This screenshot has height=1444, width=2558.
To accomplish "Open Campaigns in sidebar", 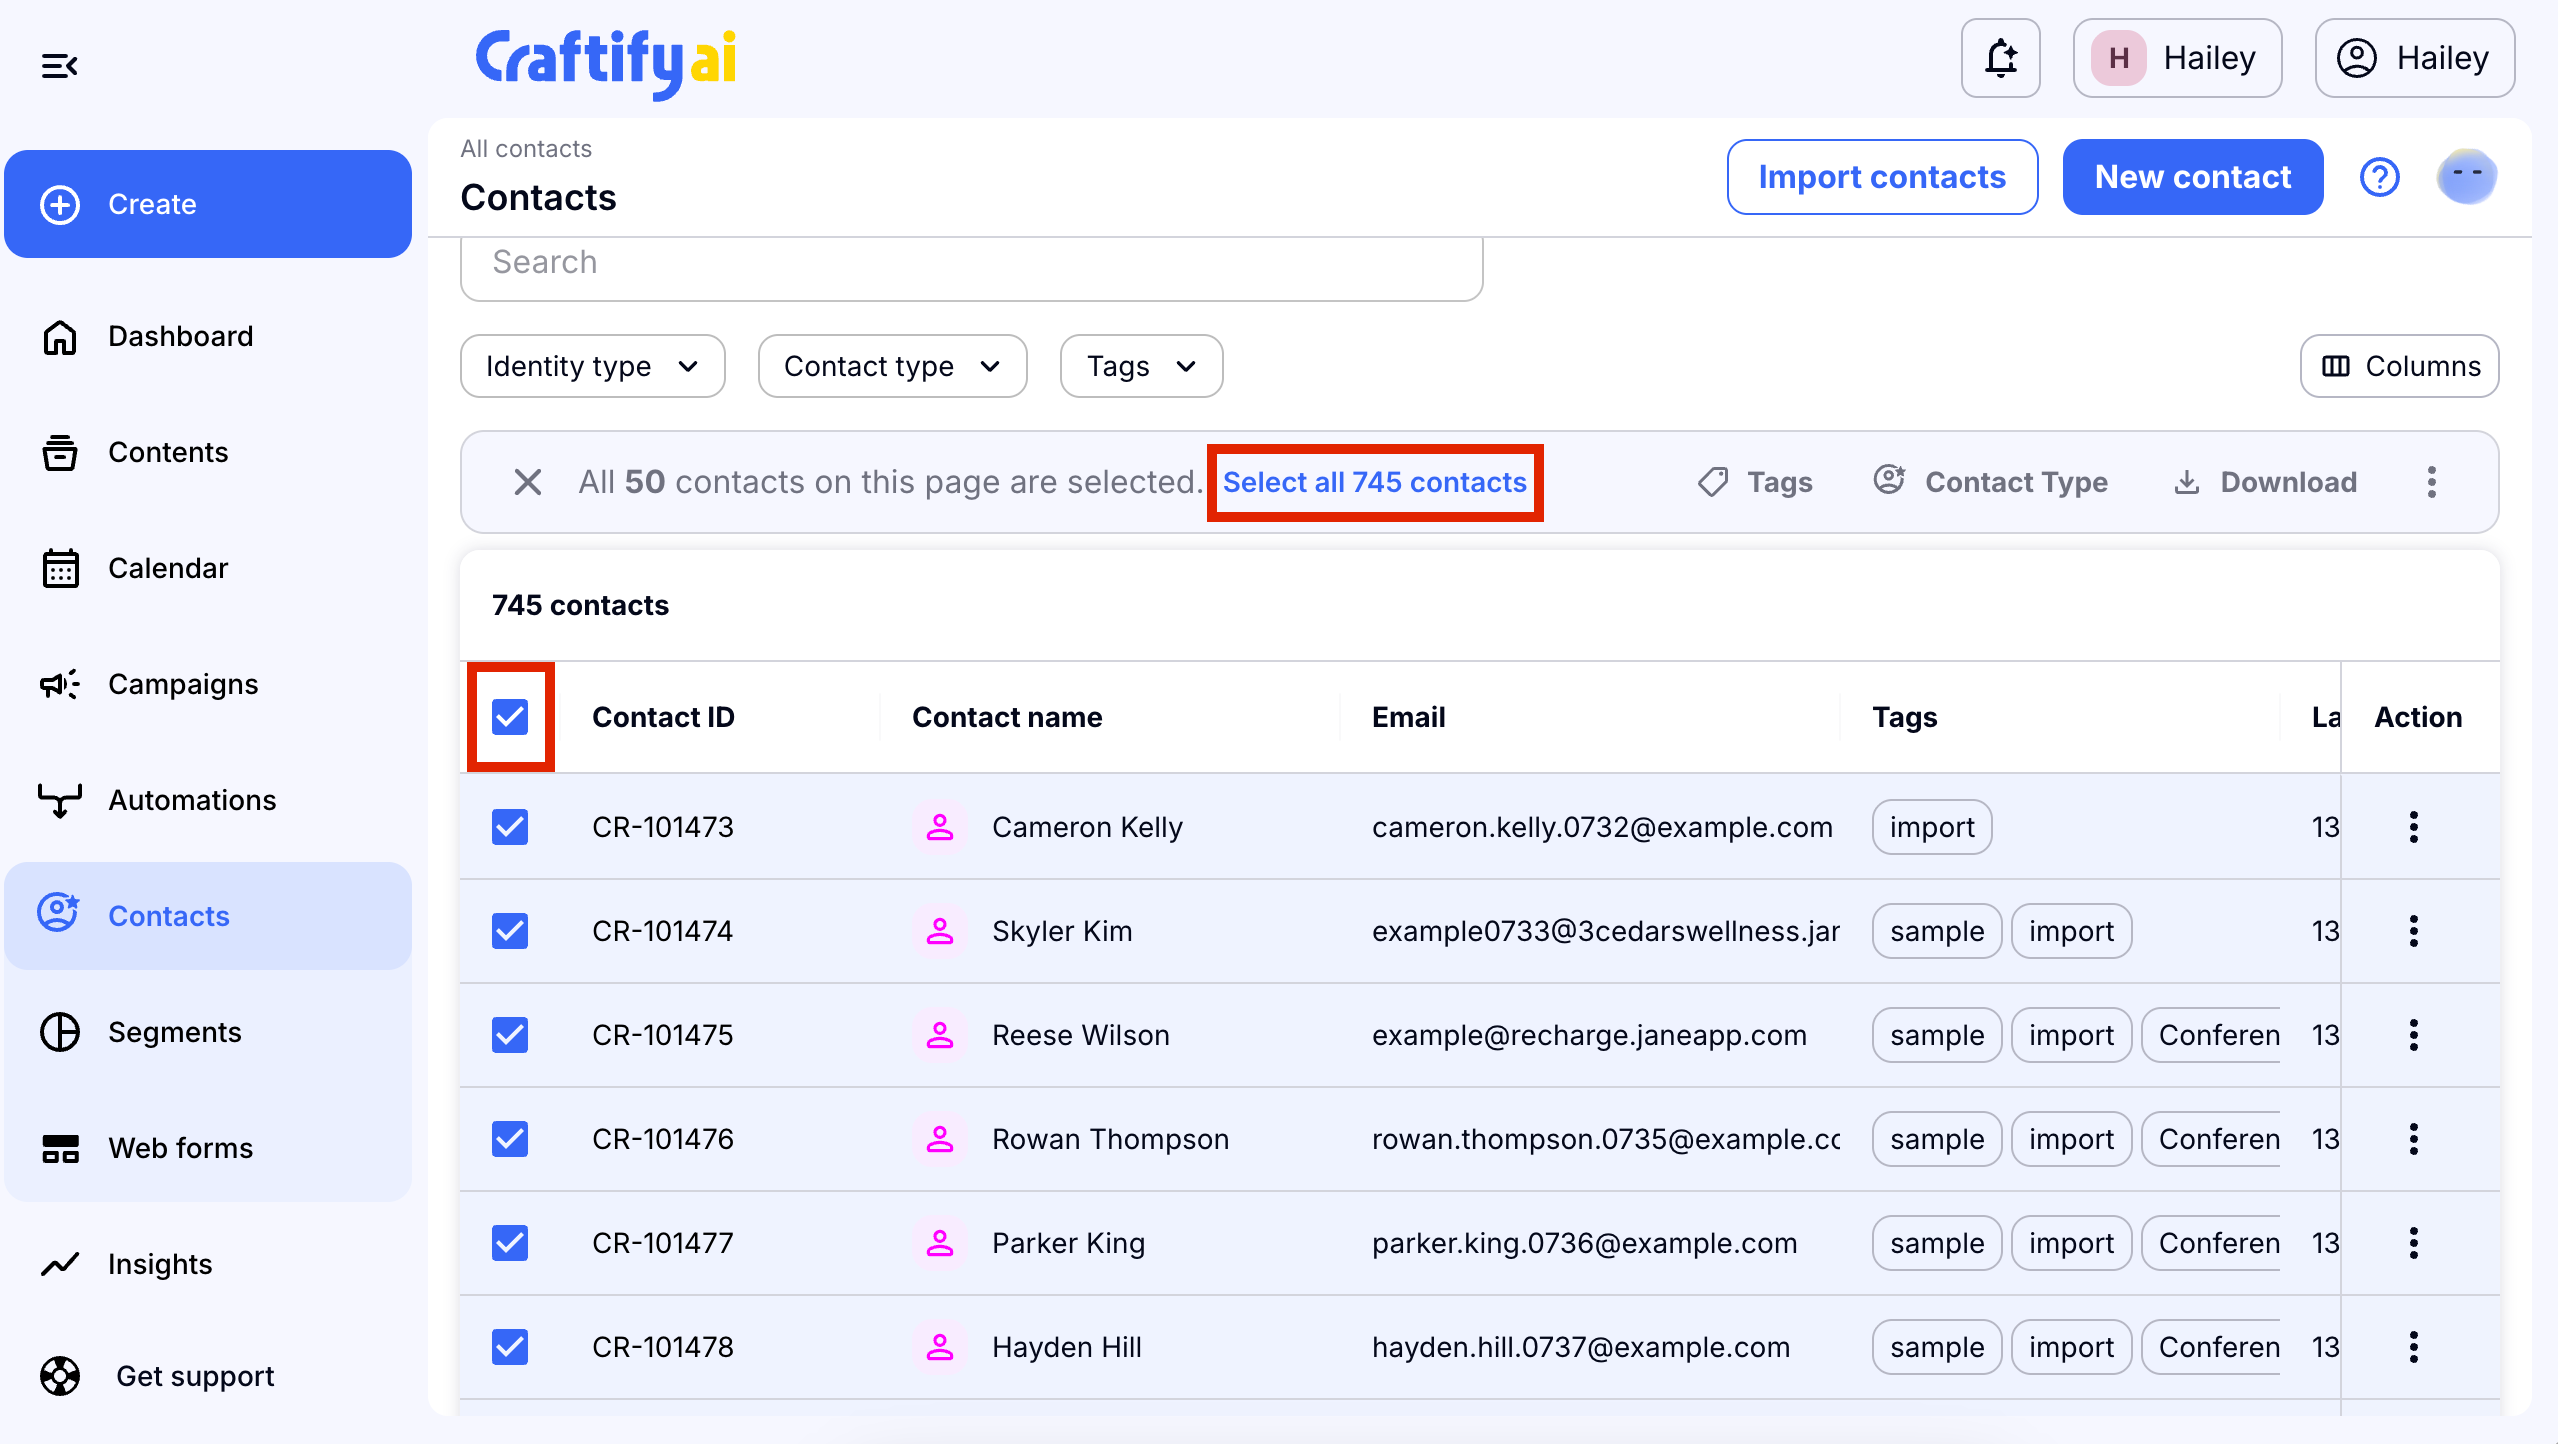I will [208, 684].
